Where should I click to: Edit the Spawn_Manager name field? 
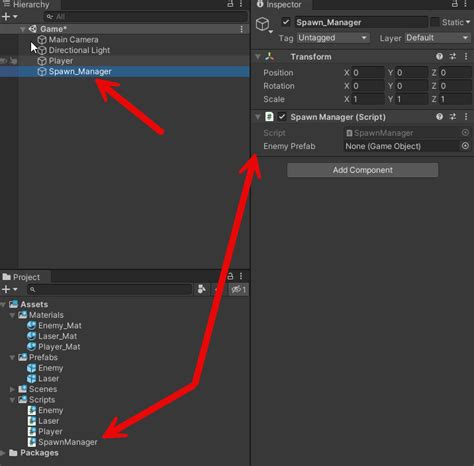361,22
